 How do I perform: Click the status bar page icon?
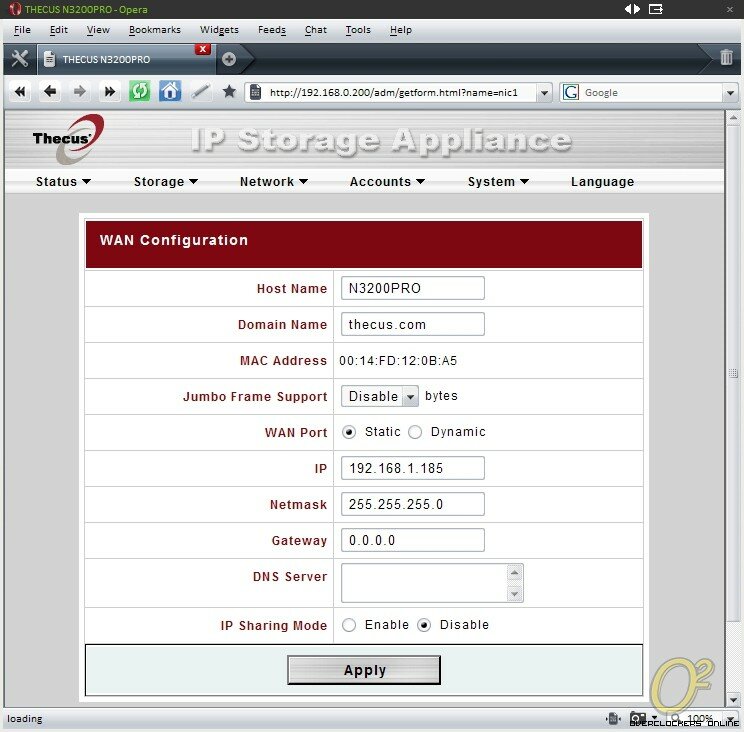pyautogui.click(x=613, y=719)
